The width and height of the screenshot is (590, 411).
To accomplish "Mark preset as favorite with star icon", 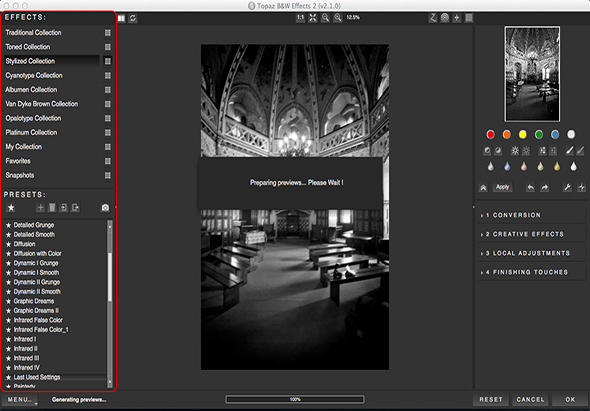I will pos(11,207).
